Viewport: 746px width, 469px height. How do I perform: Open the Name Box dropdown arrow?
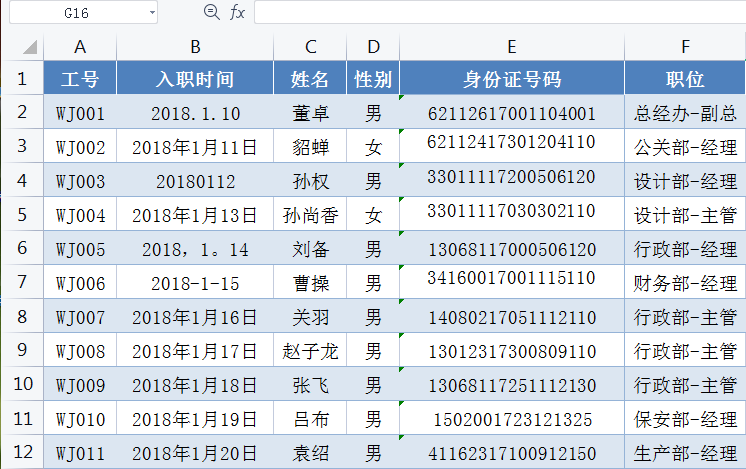[x=152, y=13]
